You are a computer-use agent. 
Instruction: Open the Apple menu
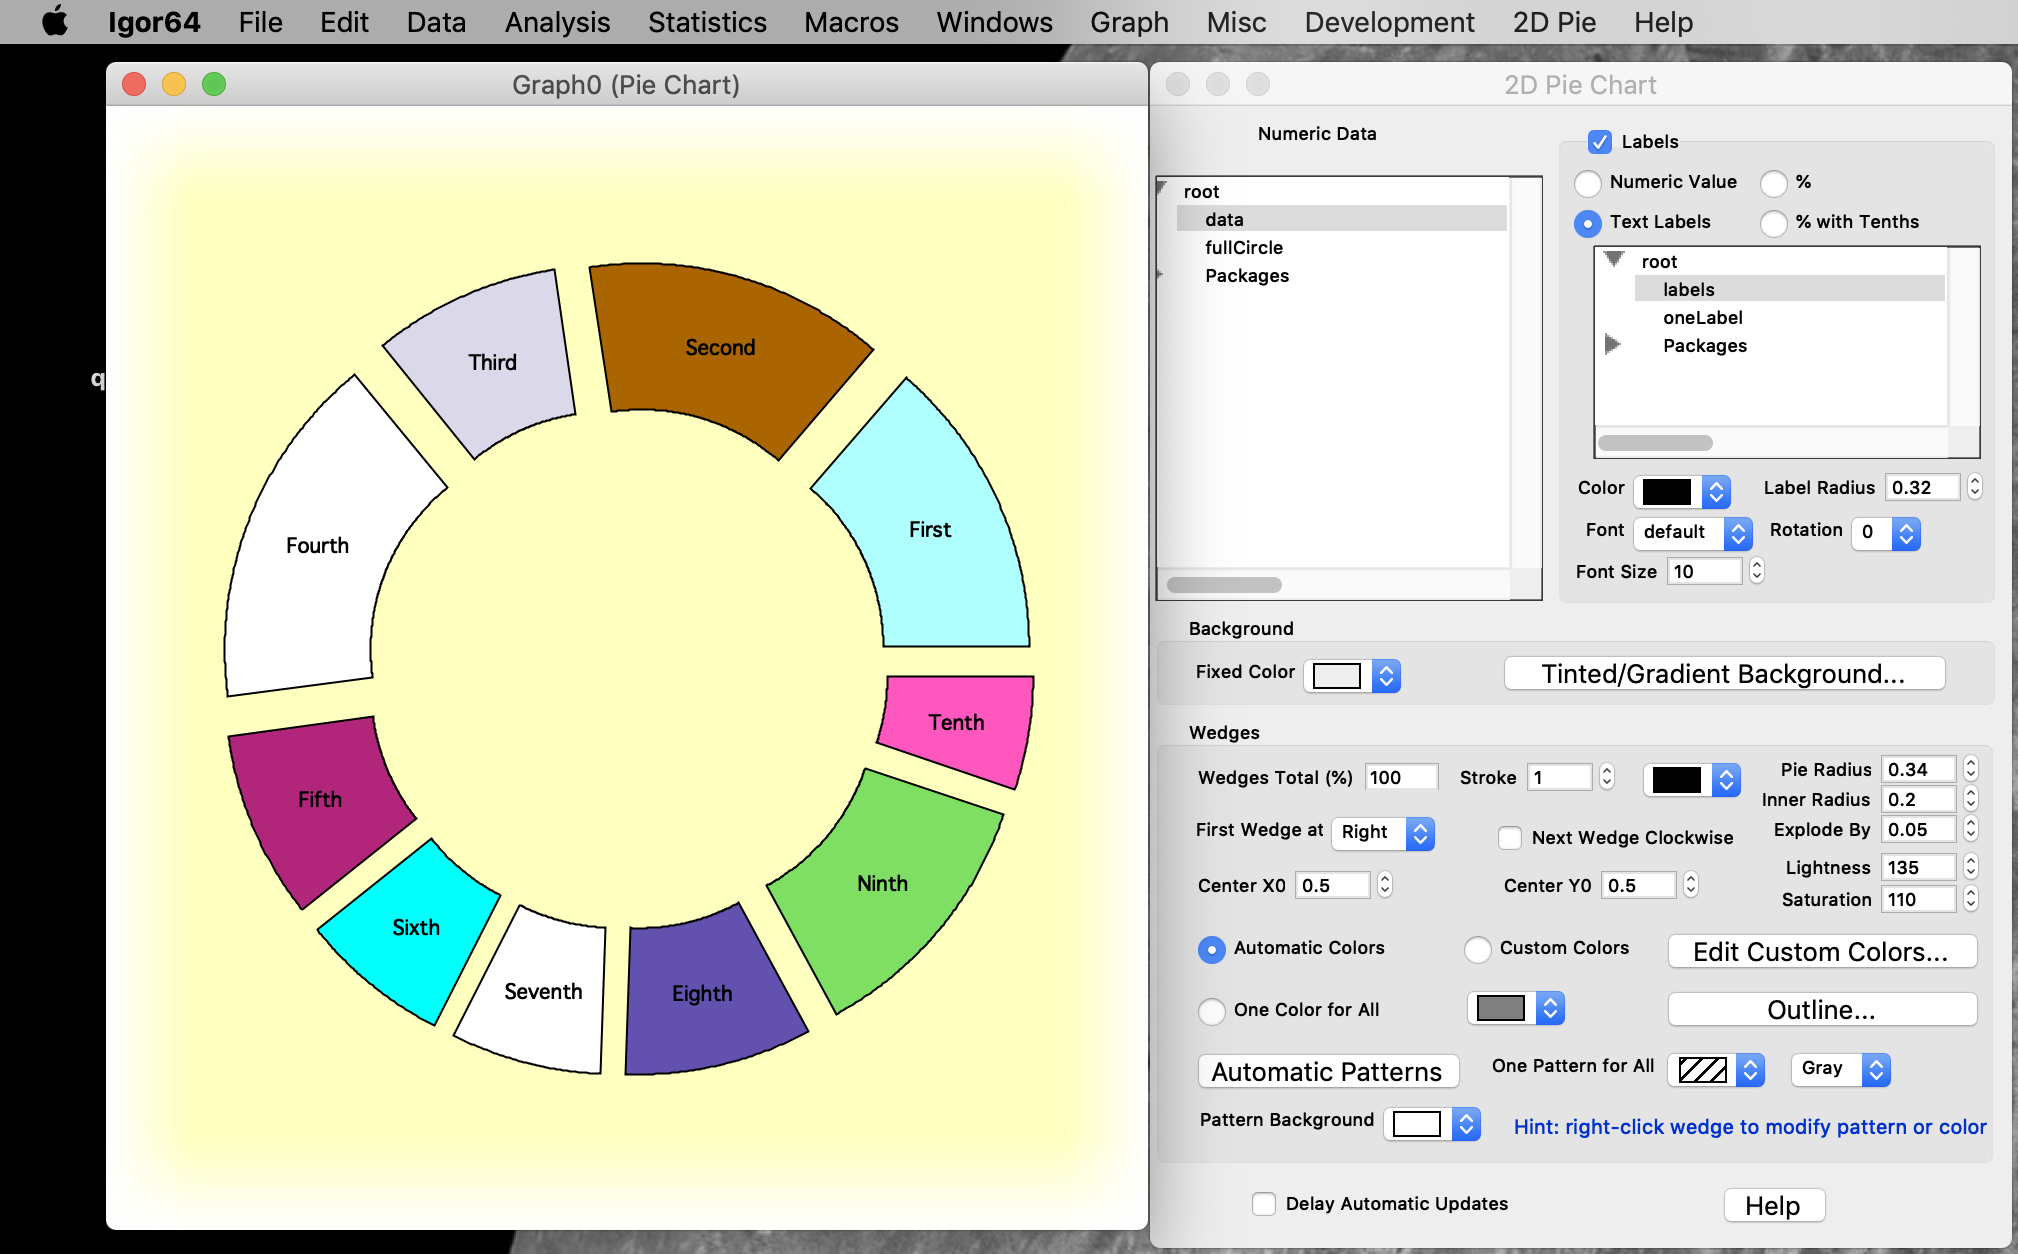click(x=54, y=21)
